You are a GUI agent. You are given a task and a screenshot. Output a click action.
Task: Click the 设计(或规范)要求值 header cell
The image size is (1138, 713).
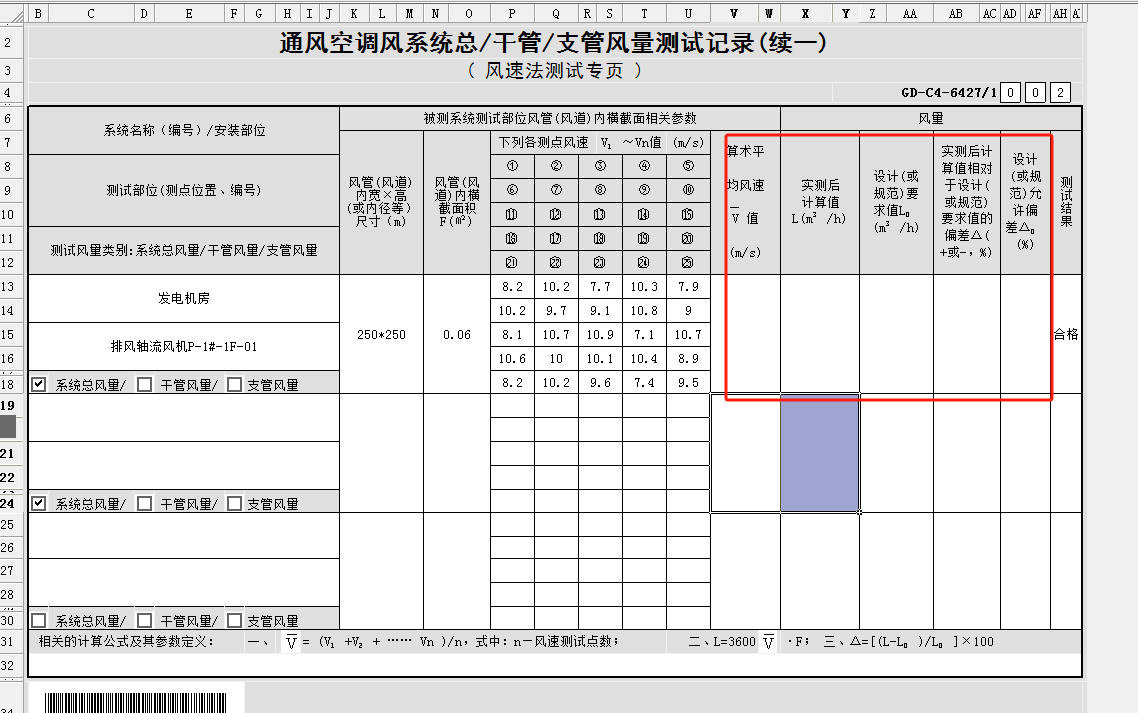(896, 202)
